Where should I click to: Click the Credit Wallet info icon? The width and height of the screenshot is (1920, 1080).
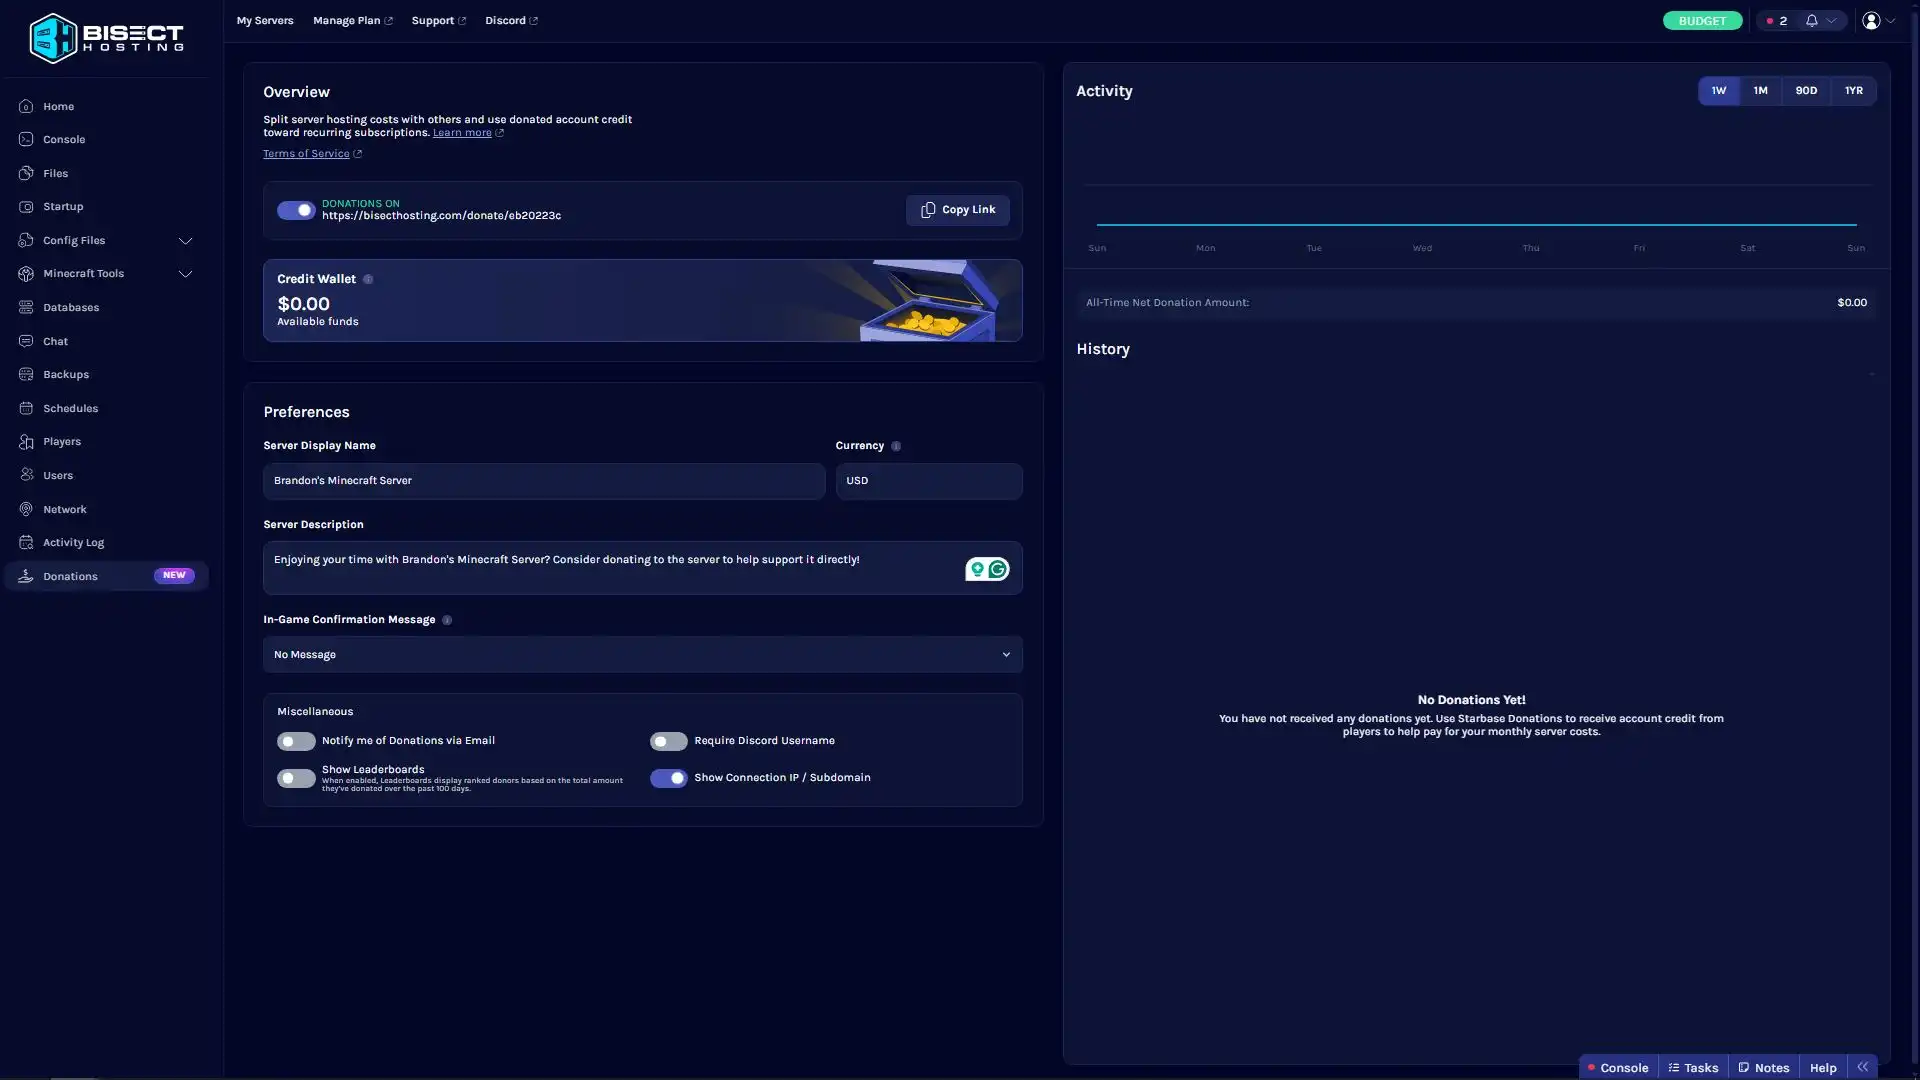[368, 280]
